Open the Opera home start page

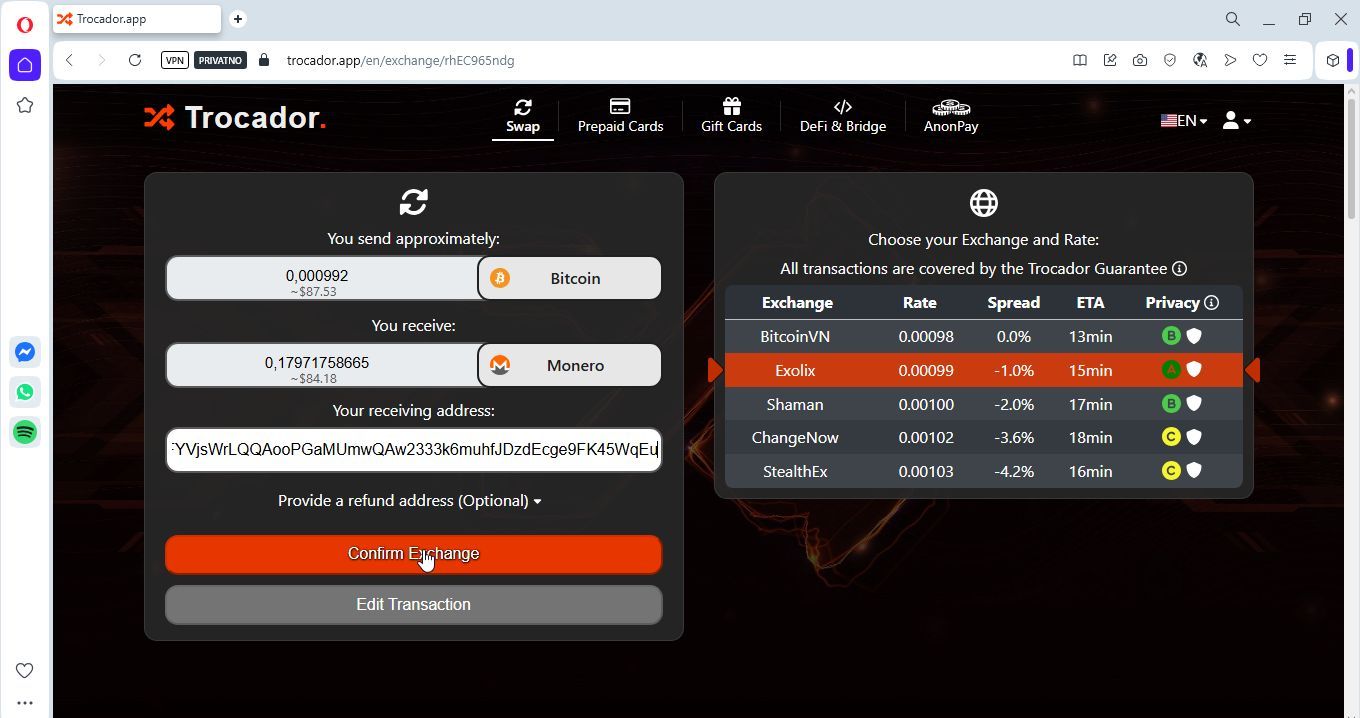pyautogui.click(x=25, y=65)
